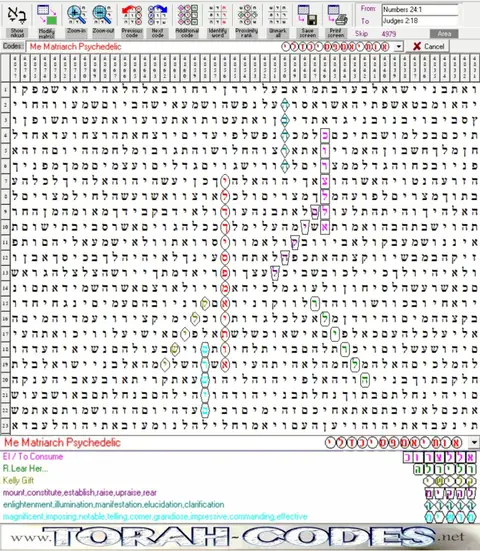Click the Cancel button

click(428, 46)
